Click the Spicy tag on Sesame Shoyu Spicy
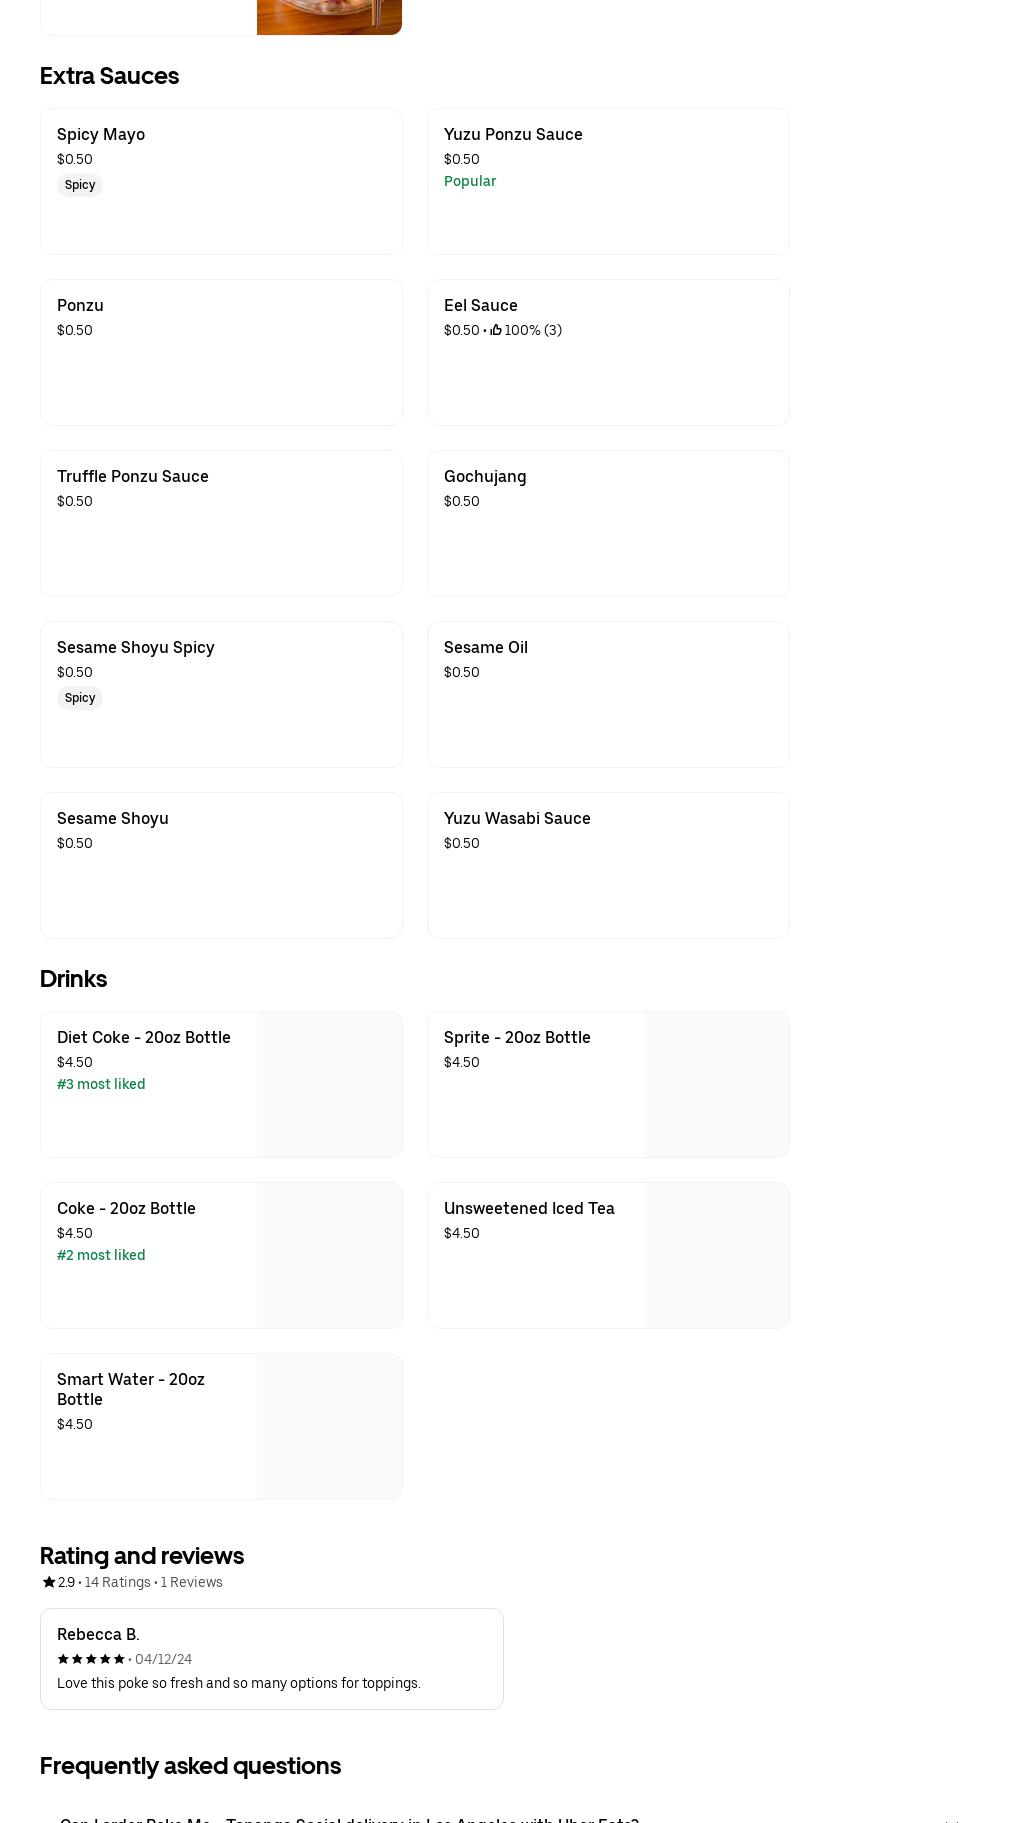The image size is (1024, 1823). point(80,698)
